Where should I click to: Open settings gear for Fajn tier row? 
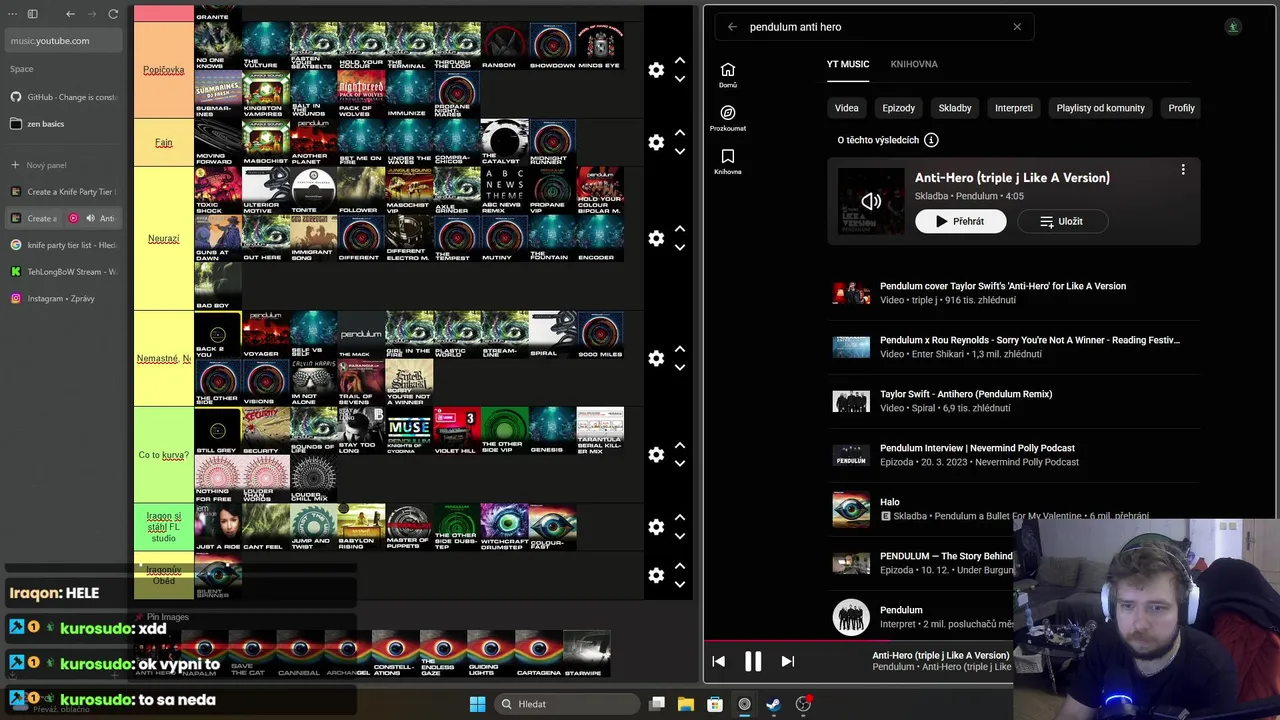656,142
